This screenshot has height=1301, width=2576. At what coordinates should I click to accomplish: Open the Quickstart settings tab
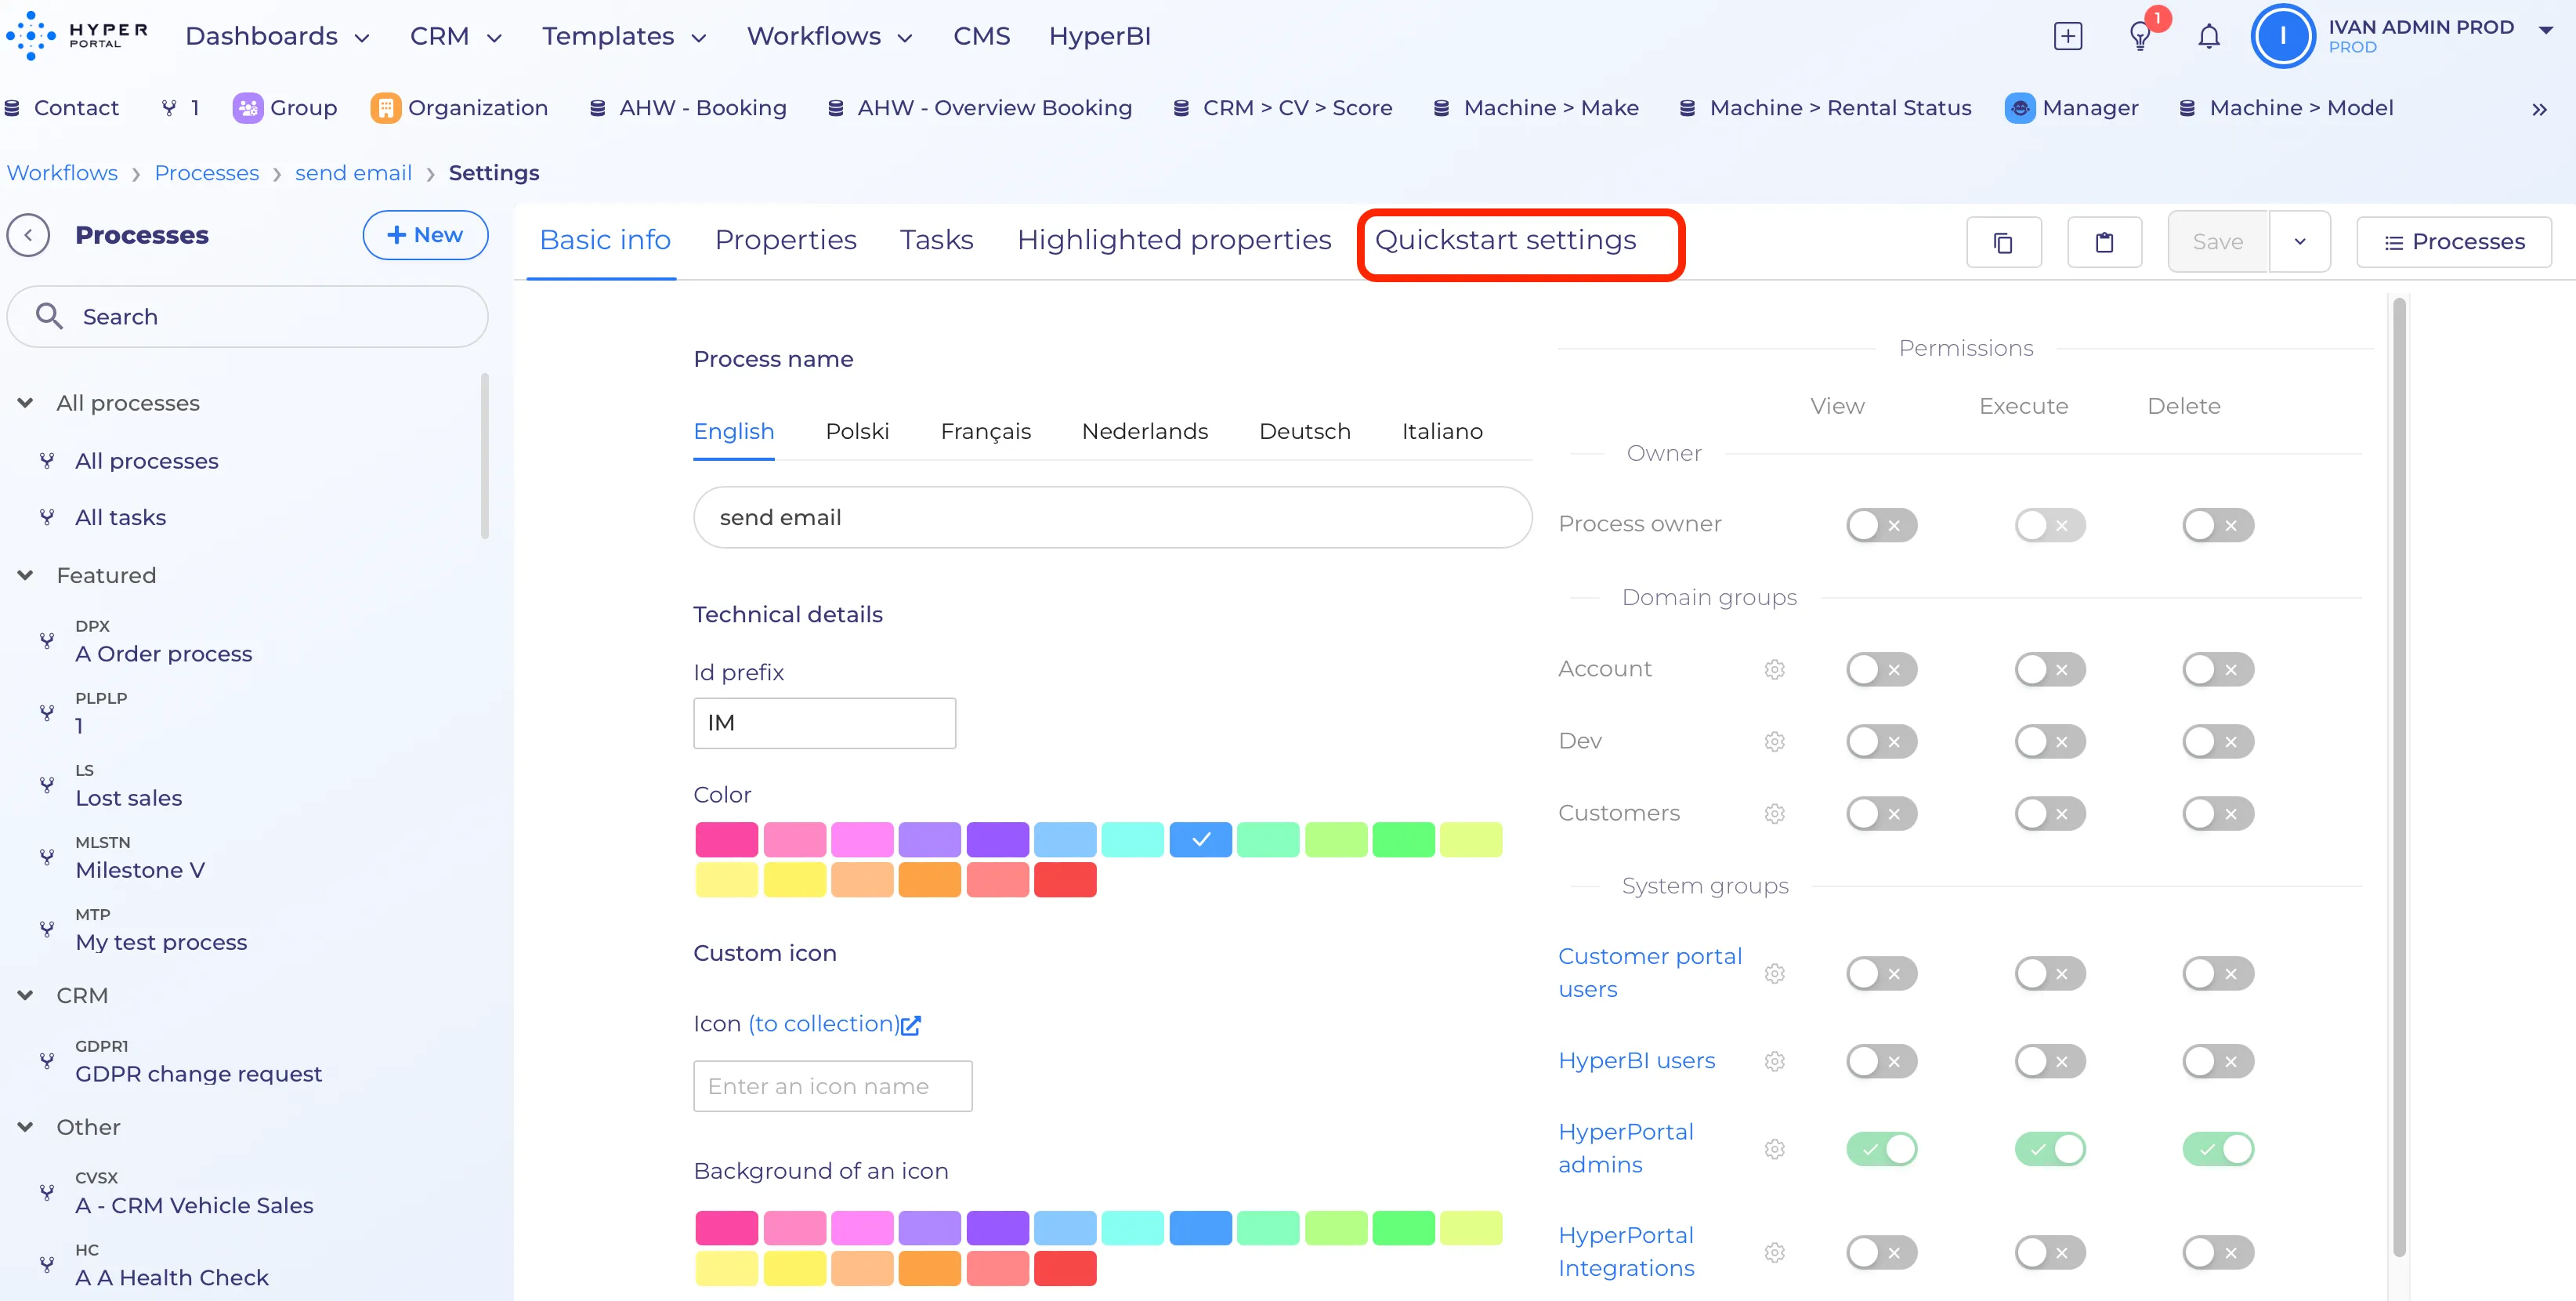click(x=1505, y=240)
